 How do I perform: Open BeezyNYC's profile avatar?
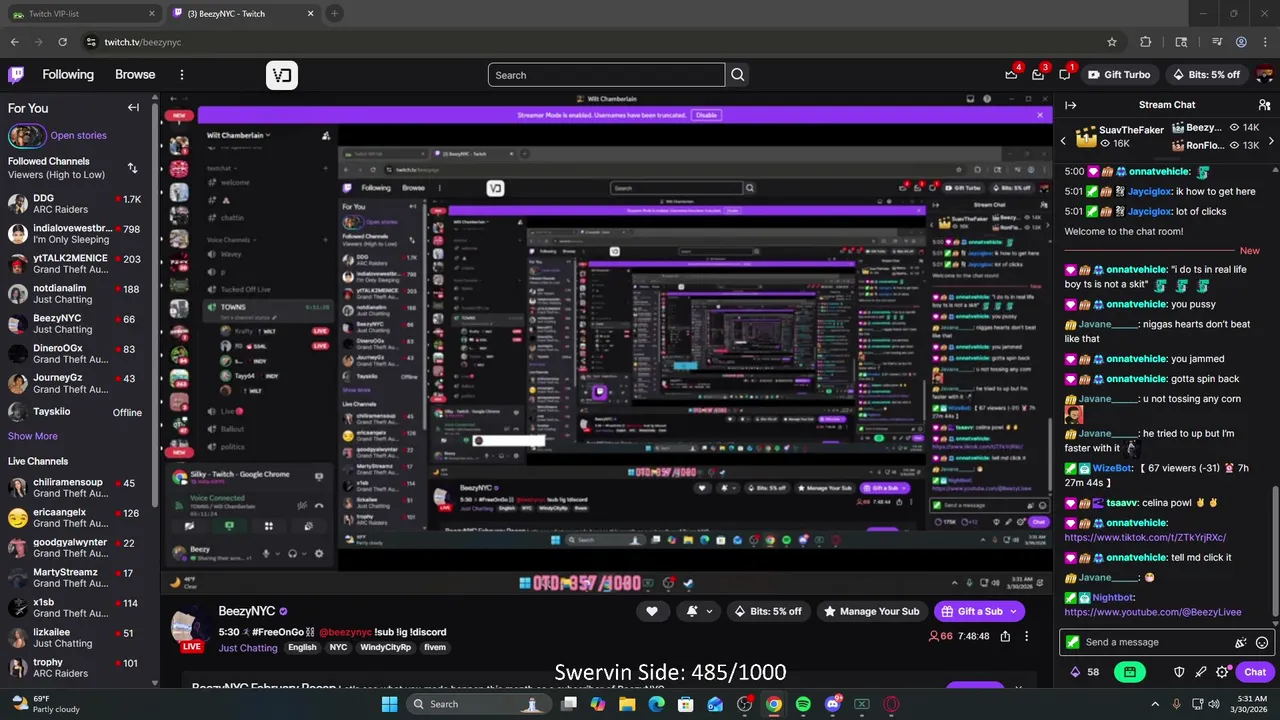(191, 628)
